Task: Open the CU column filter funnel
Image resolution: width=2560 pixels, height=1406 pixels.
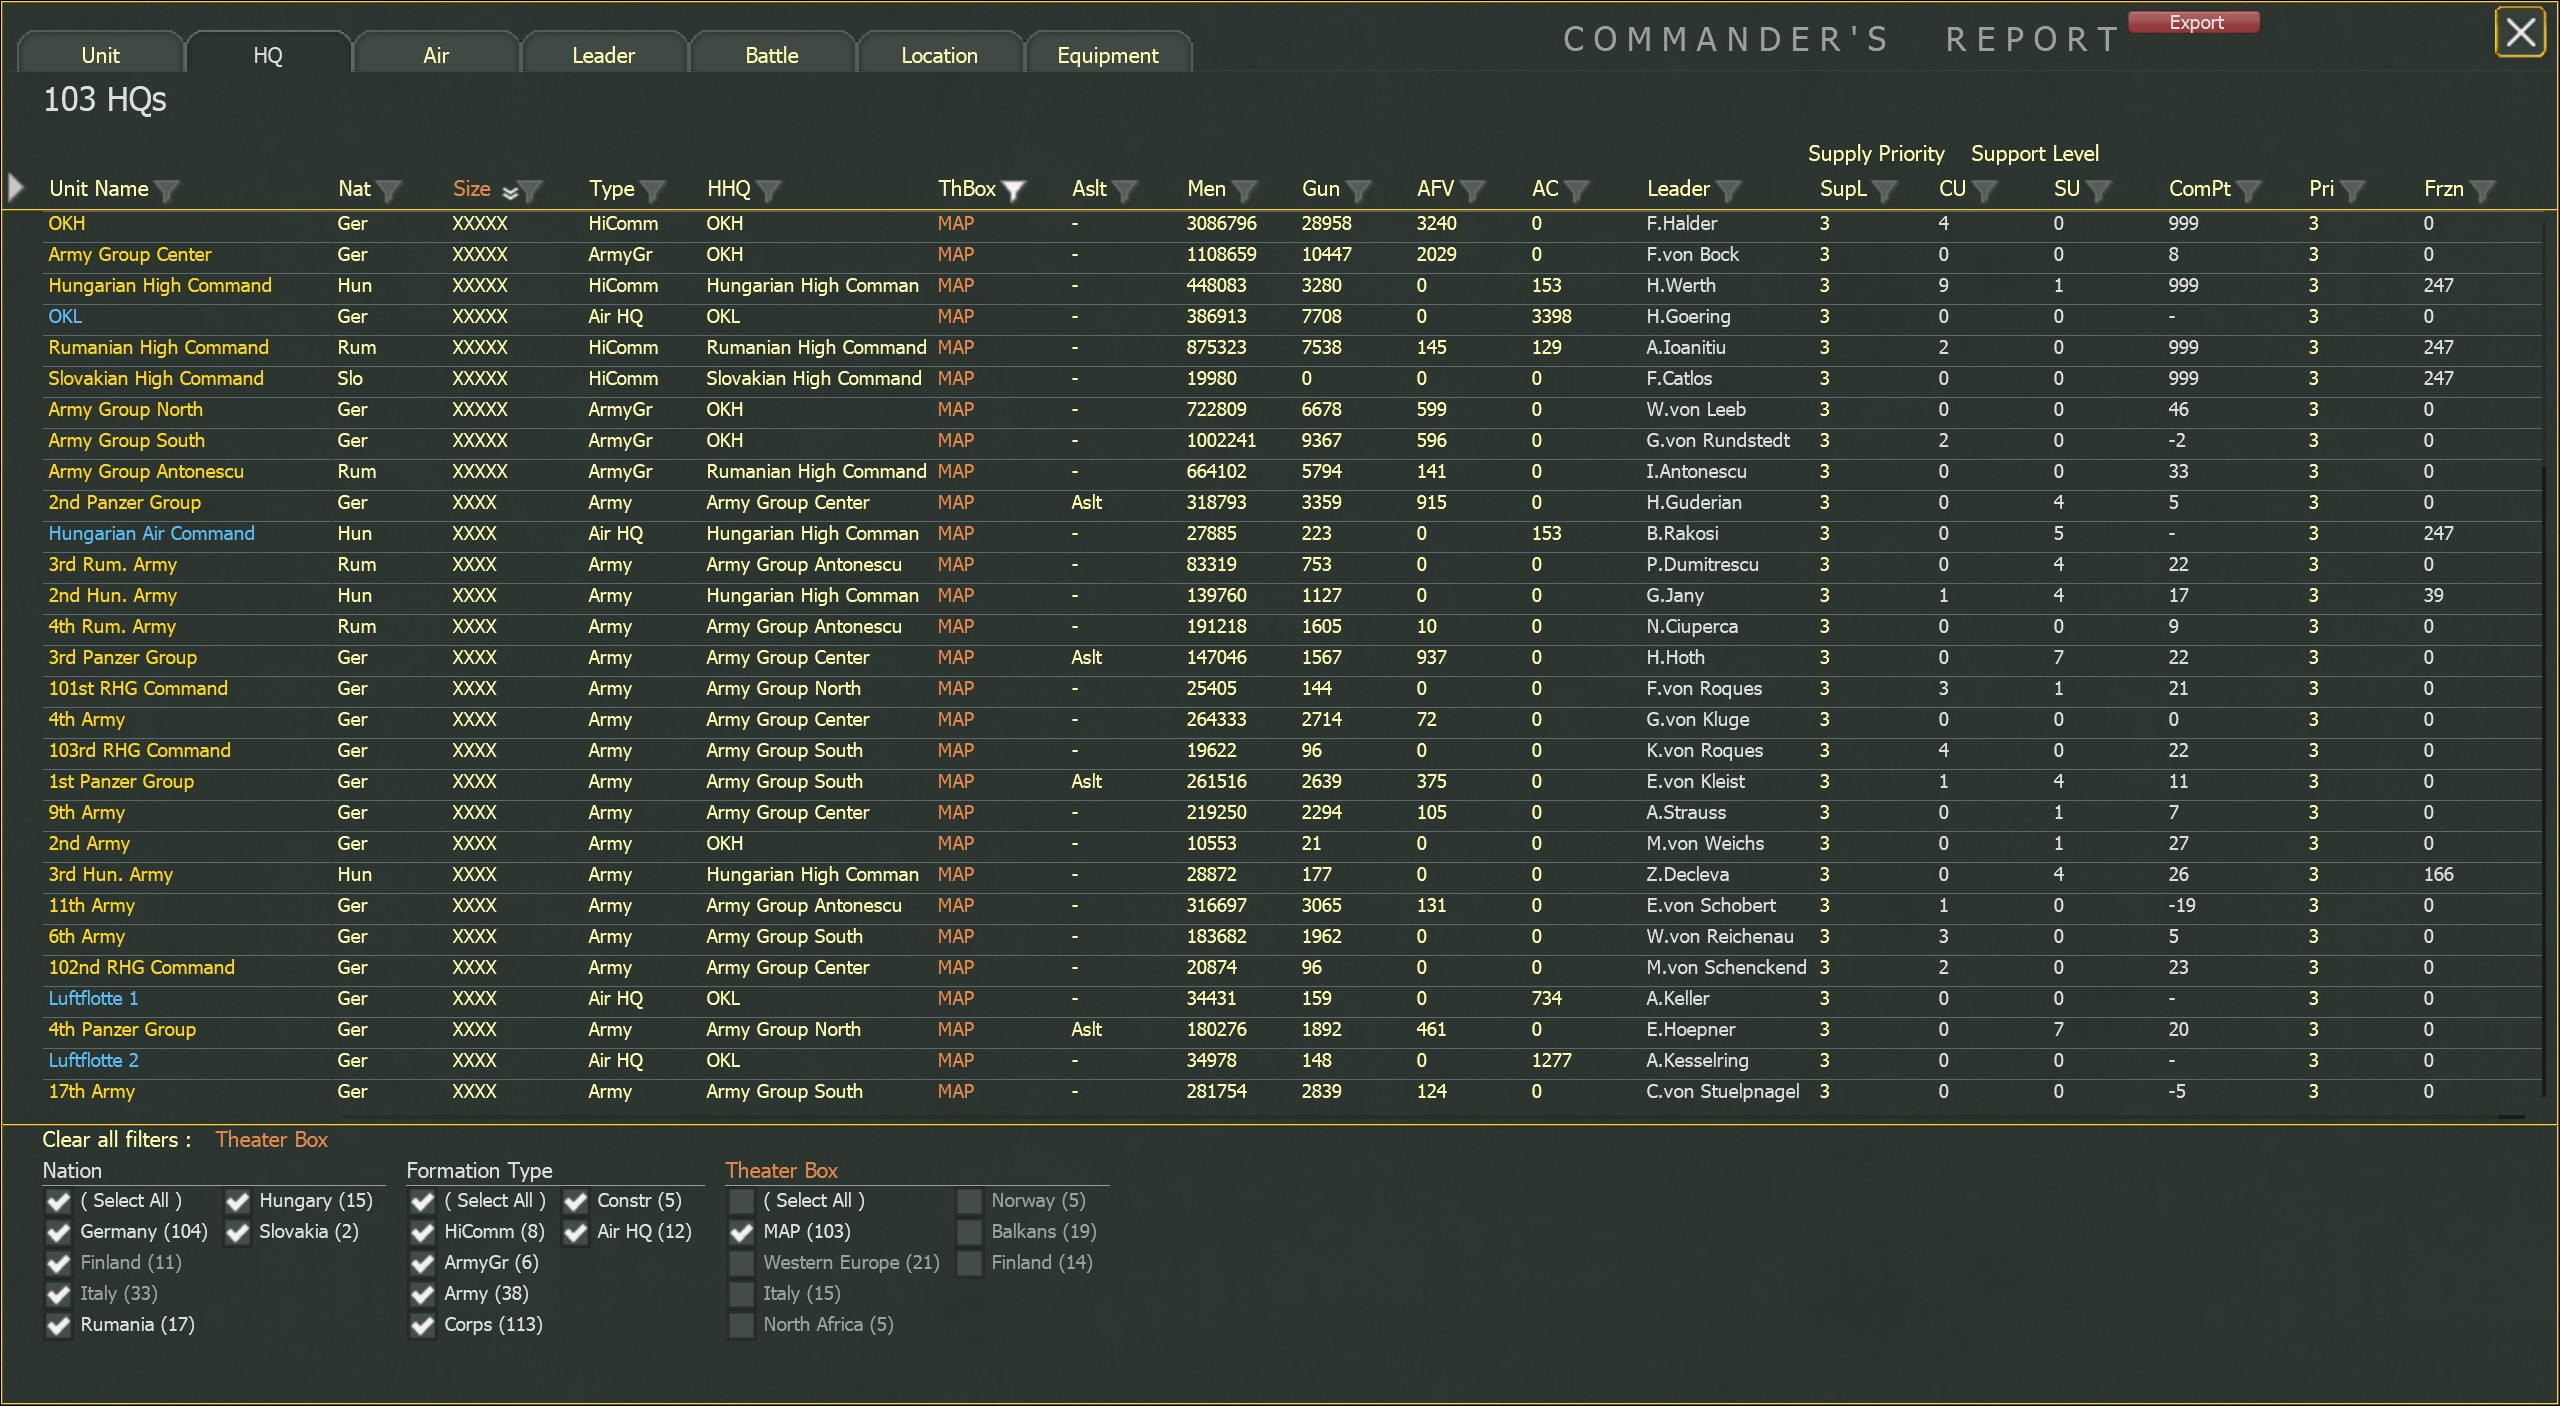Action: (1985, 190)
